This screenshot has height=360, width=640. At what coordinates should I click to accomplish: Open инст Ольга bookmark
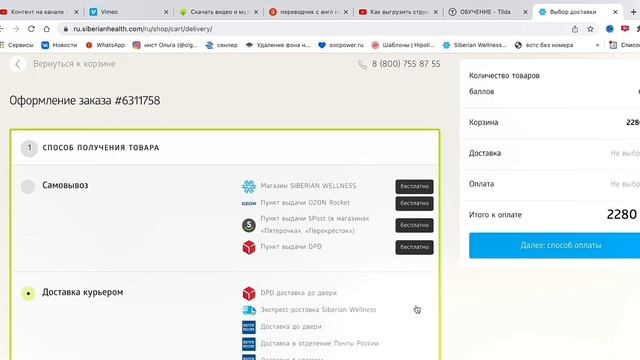[x=165, y=45]
